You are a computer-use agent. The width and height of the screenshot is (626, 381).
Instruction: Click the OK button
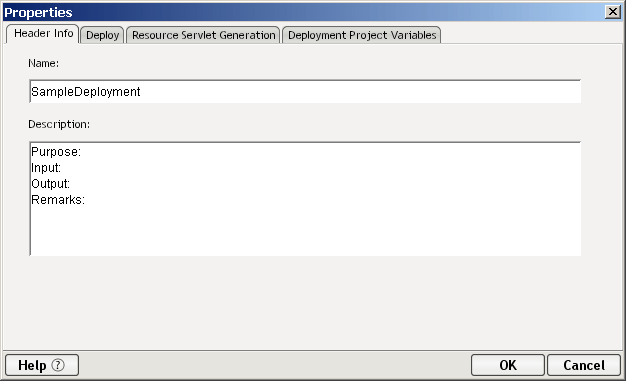(x=507, y=365)
